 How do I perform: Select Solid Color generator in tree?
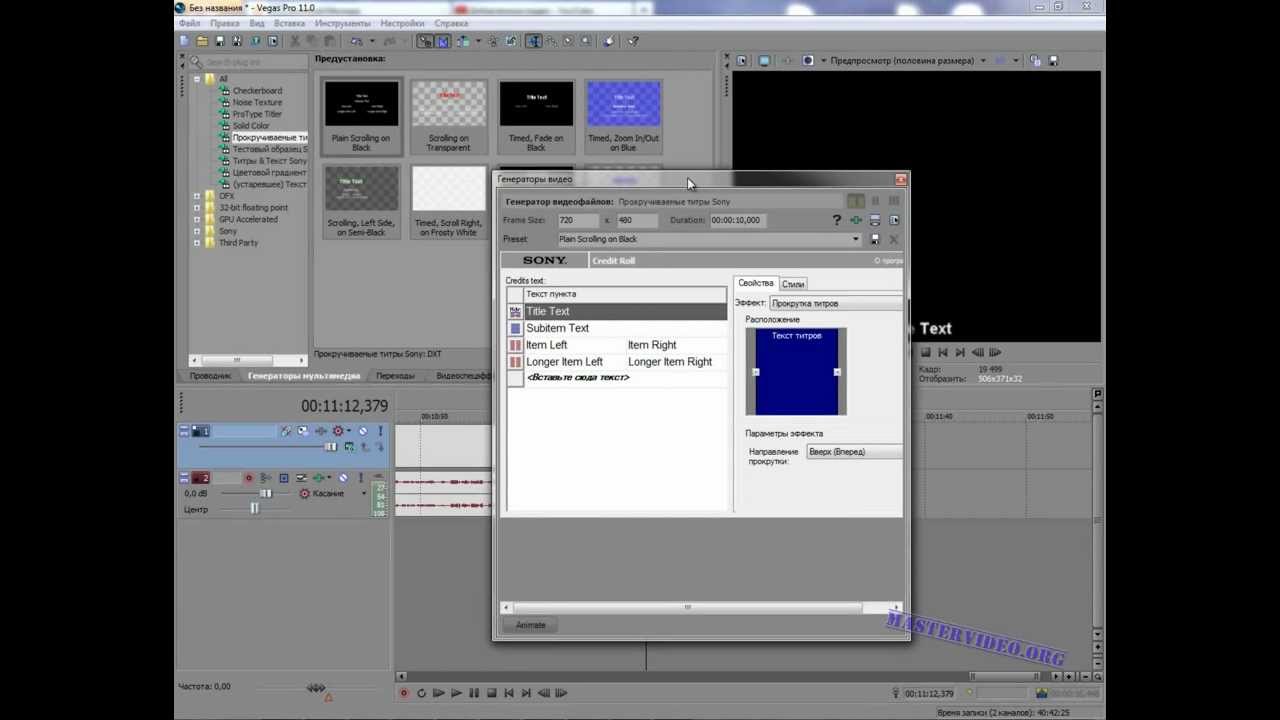[251, 126]
